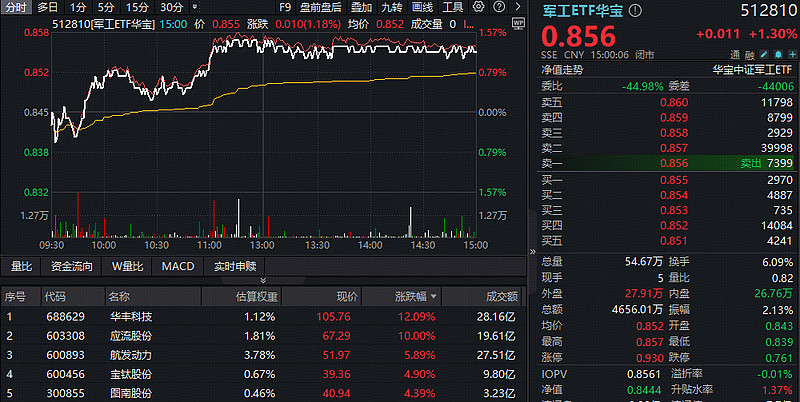
Task: Click the stock code 512810 header
Action: coord(768,10)
